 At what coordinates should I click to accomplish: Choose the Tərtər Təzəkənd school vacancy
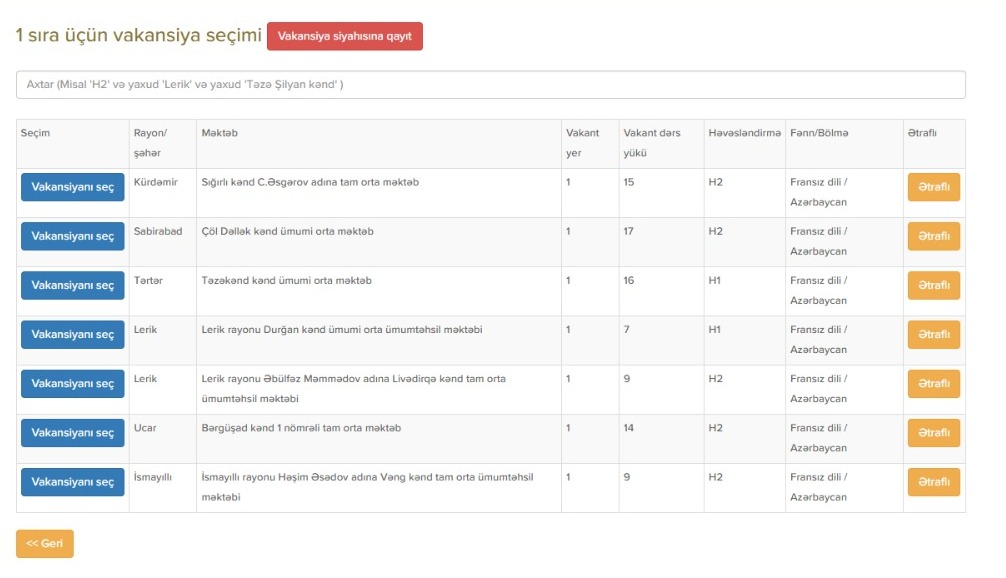(72, 285)
